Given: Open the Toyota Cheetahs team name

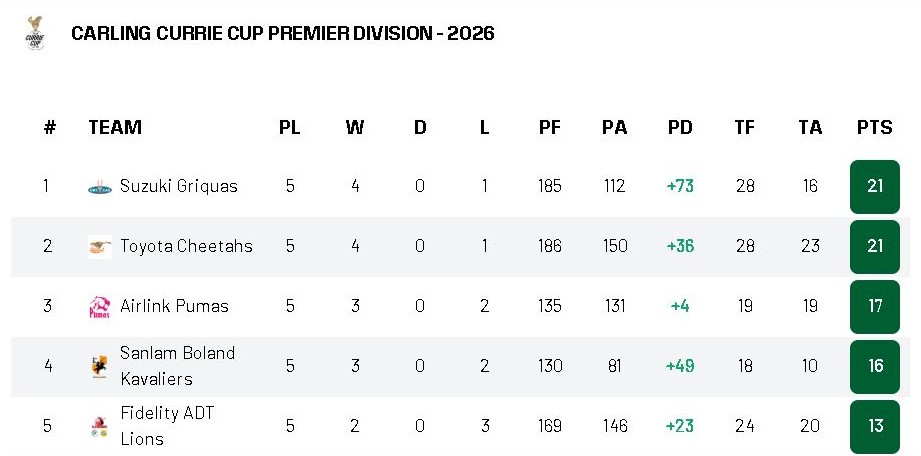Looking at the screenshot, I should pyautogui.click(x=186, y=246).
